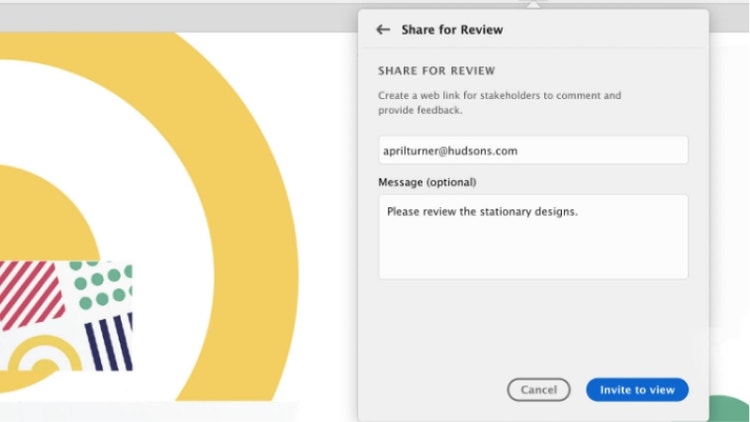This screenshot has width=750, height=422.
Task: Click the 'Message (optional)' label
Action: click(427, 182)
